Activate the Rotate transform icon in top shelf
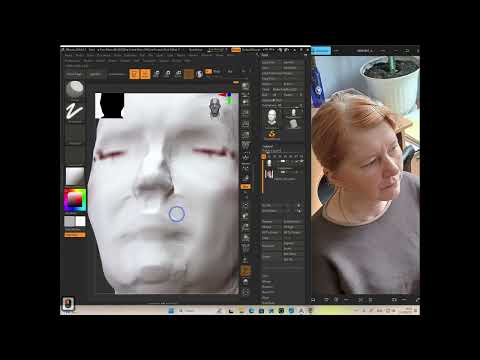 [178, 74]
